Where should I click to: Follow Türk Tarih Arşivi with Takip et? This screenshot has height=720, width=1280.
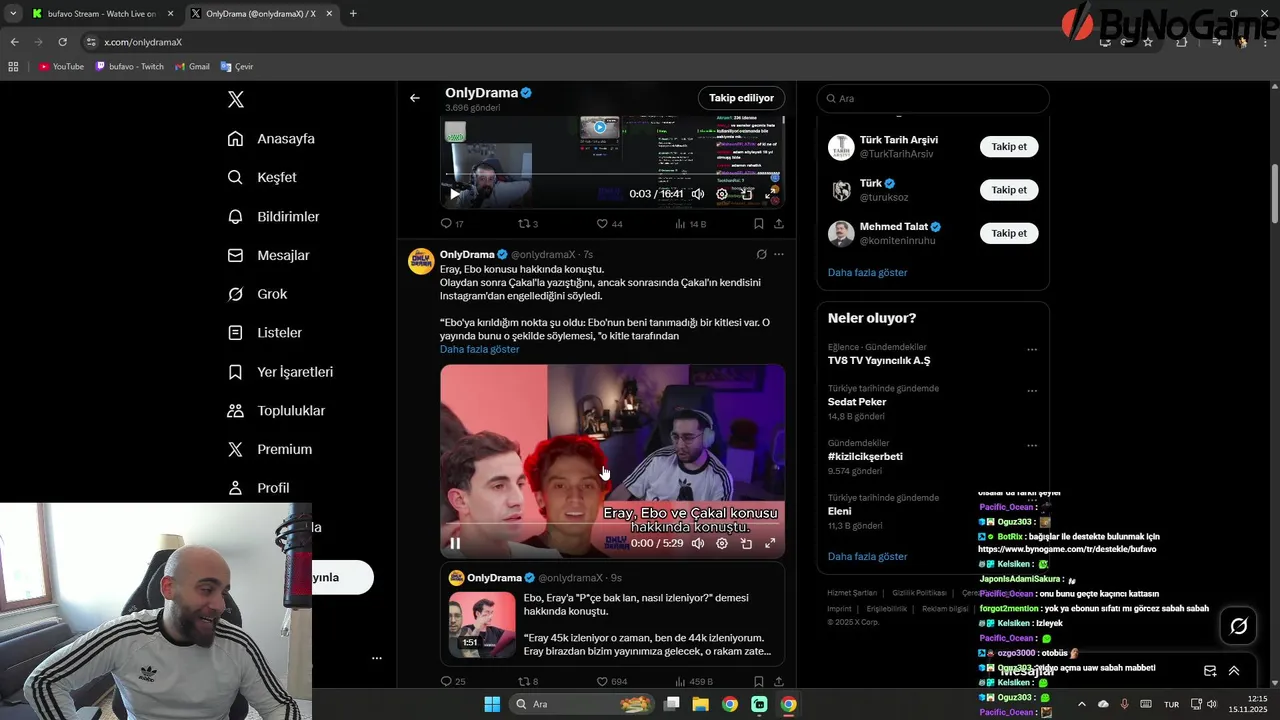coord(1009,146)
